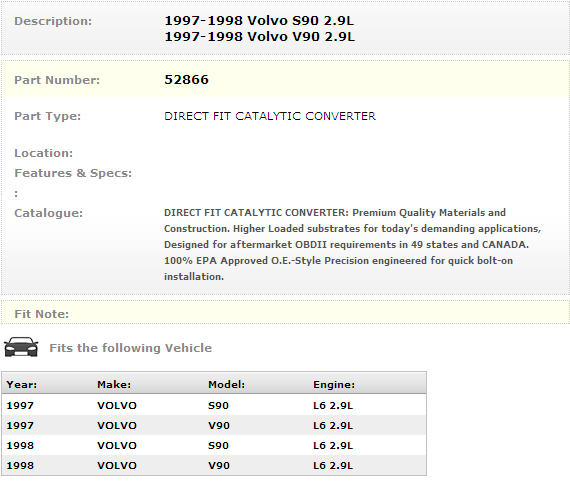Viewport: 570px width, 495px height.
Task: Click the Fit Note label
Action: click(x=41, y=314)
